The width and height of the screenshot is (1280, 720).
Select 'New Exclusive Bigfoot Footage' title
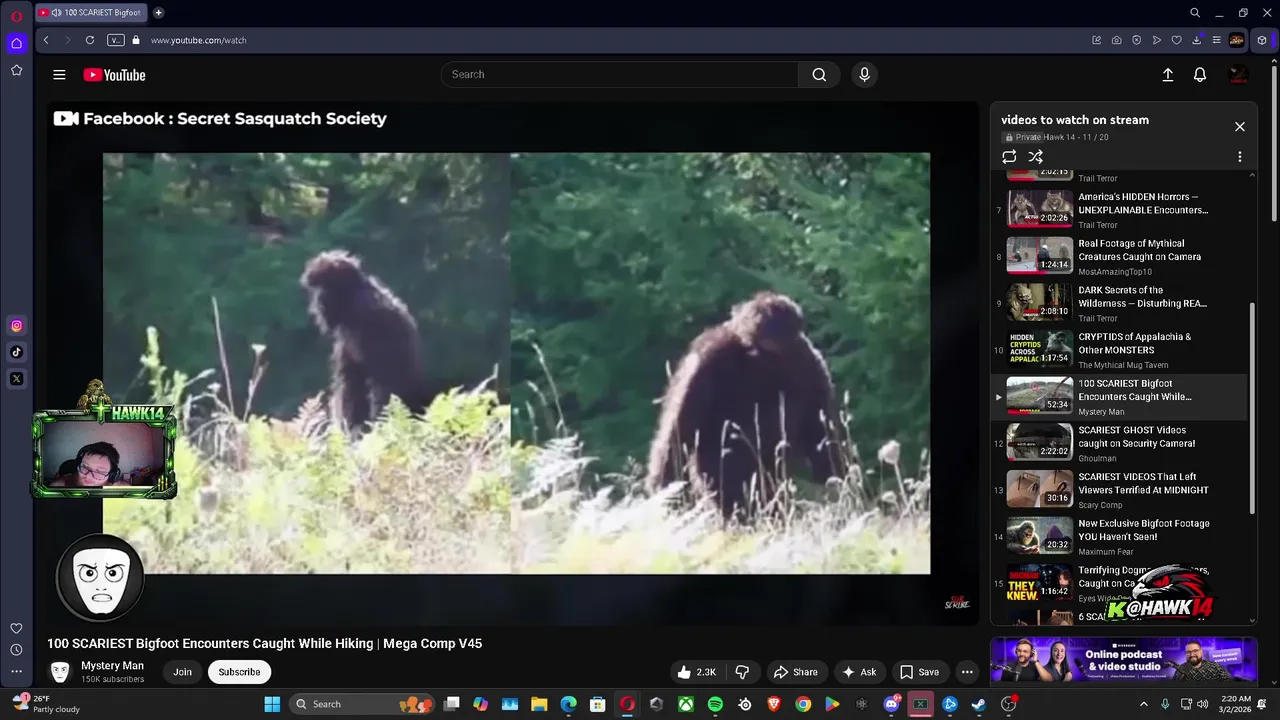1144,530
